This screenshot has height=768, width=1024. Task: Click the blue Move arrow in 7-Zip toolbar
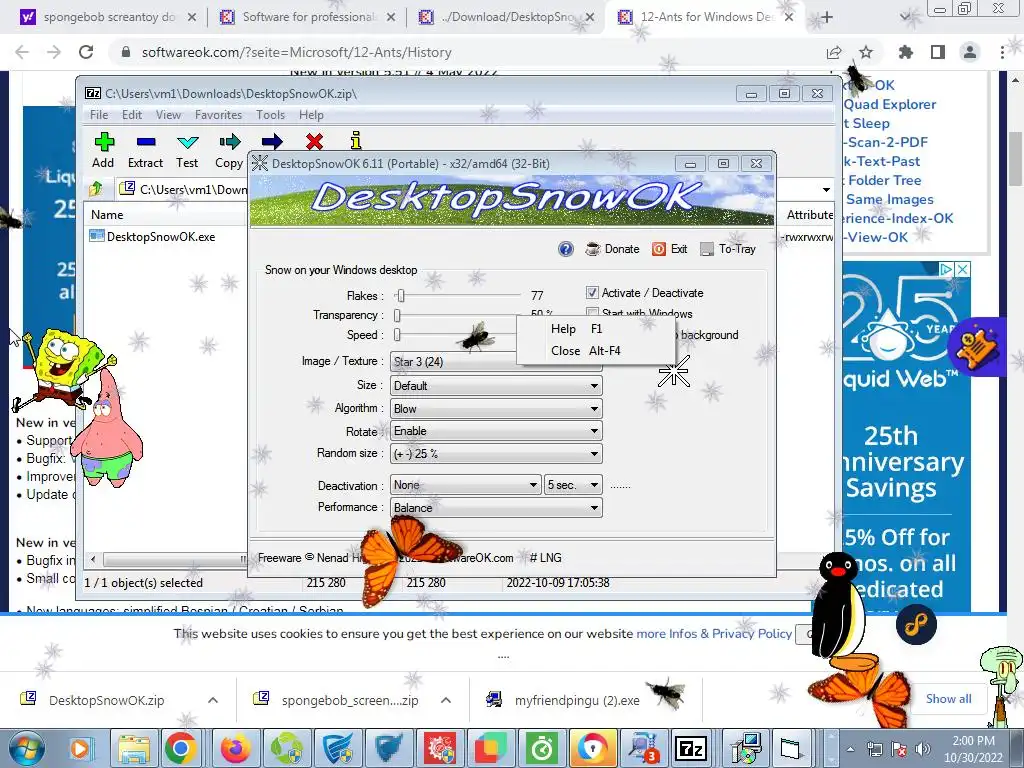click(272, 142)
